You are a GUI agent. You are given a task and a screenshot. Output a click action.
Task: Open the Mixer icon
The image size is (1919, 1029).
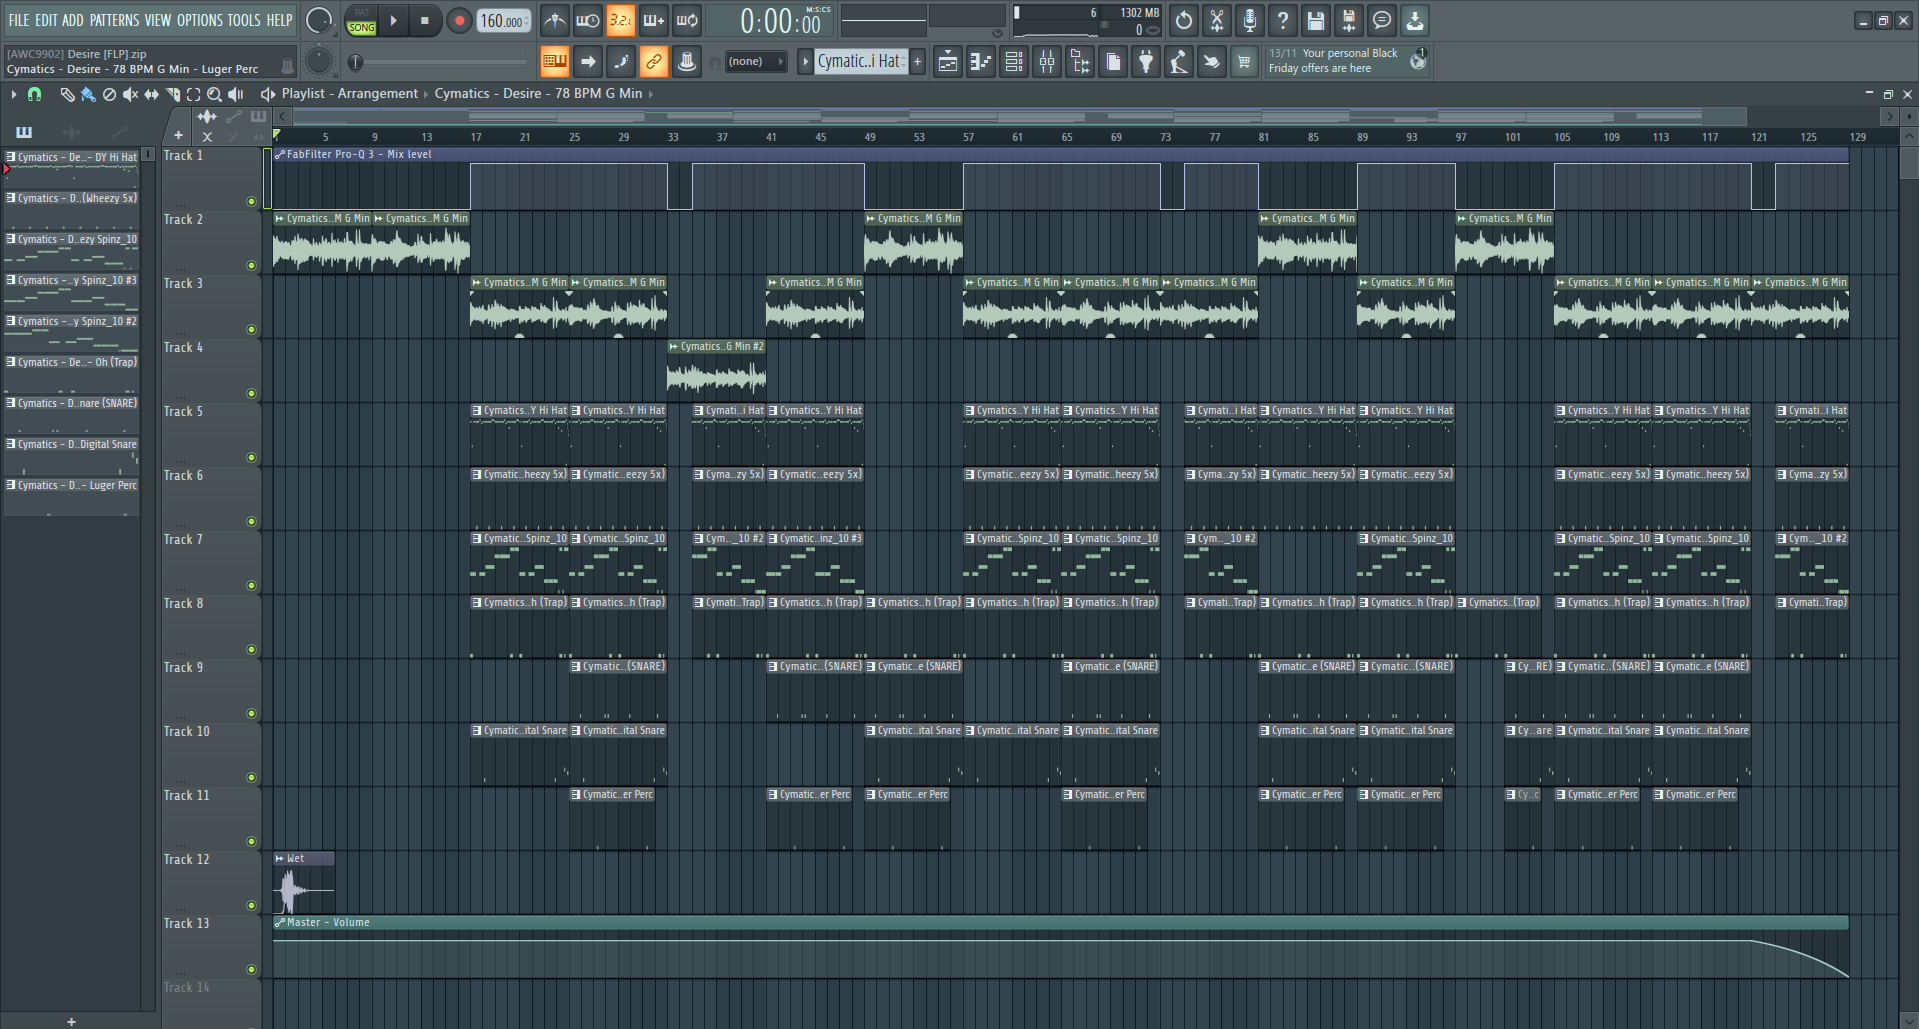point(1047,62)
